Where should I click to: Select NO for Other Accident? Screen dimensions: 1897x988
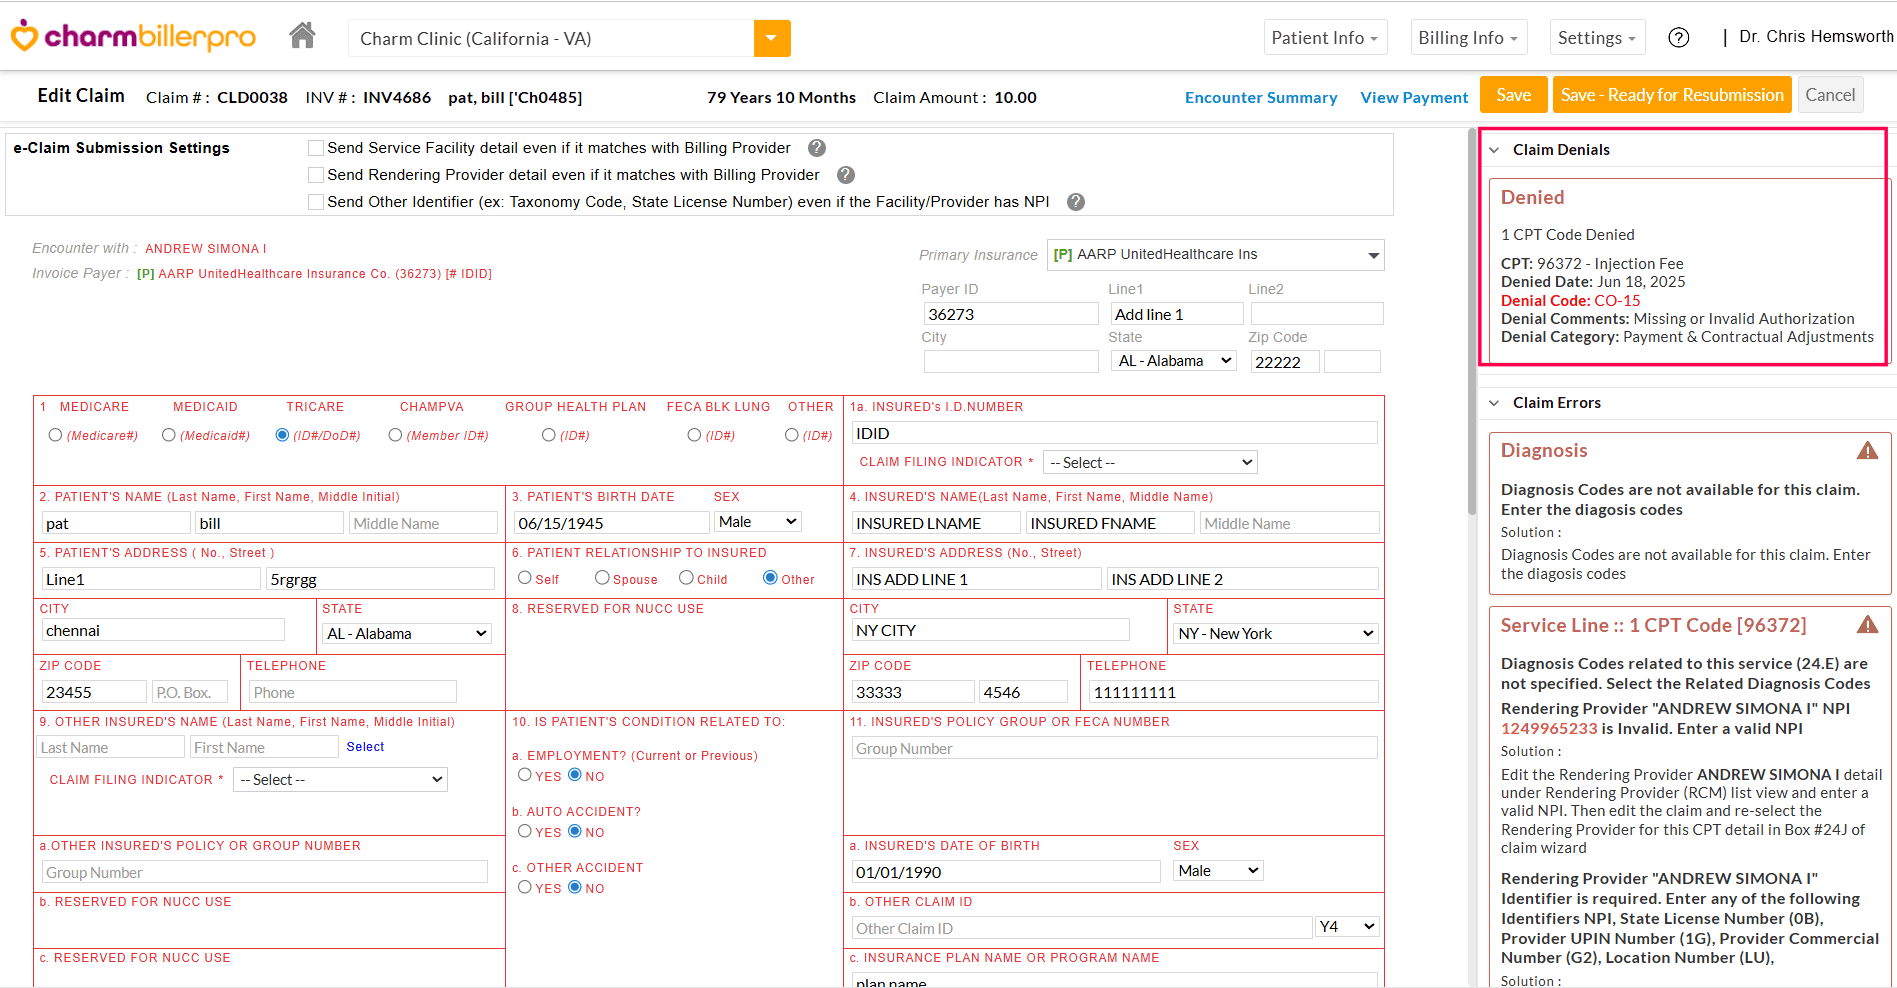point(575,887)
